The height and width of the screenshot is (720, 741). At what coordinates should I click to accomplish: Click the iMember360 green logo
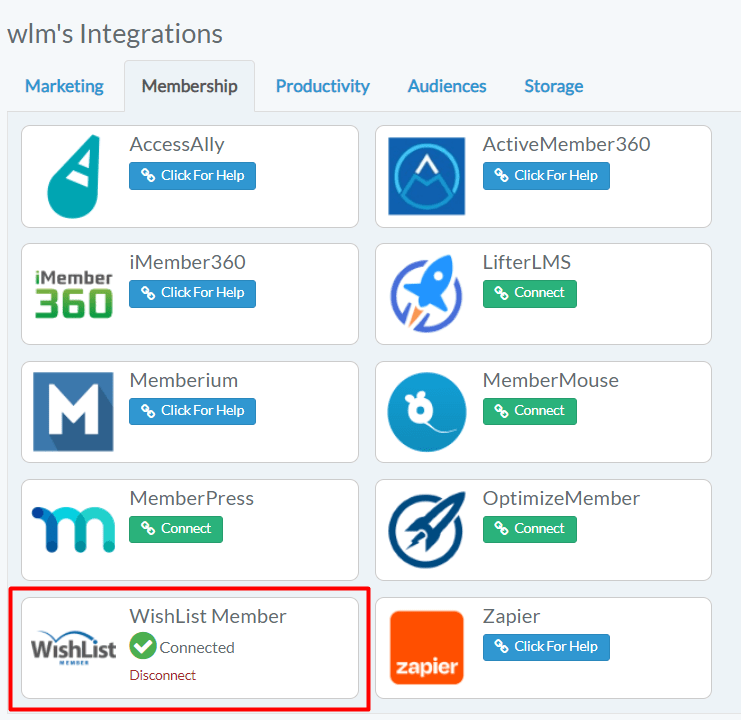coord(74,294)
